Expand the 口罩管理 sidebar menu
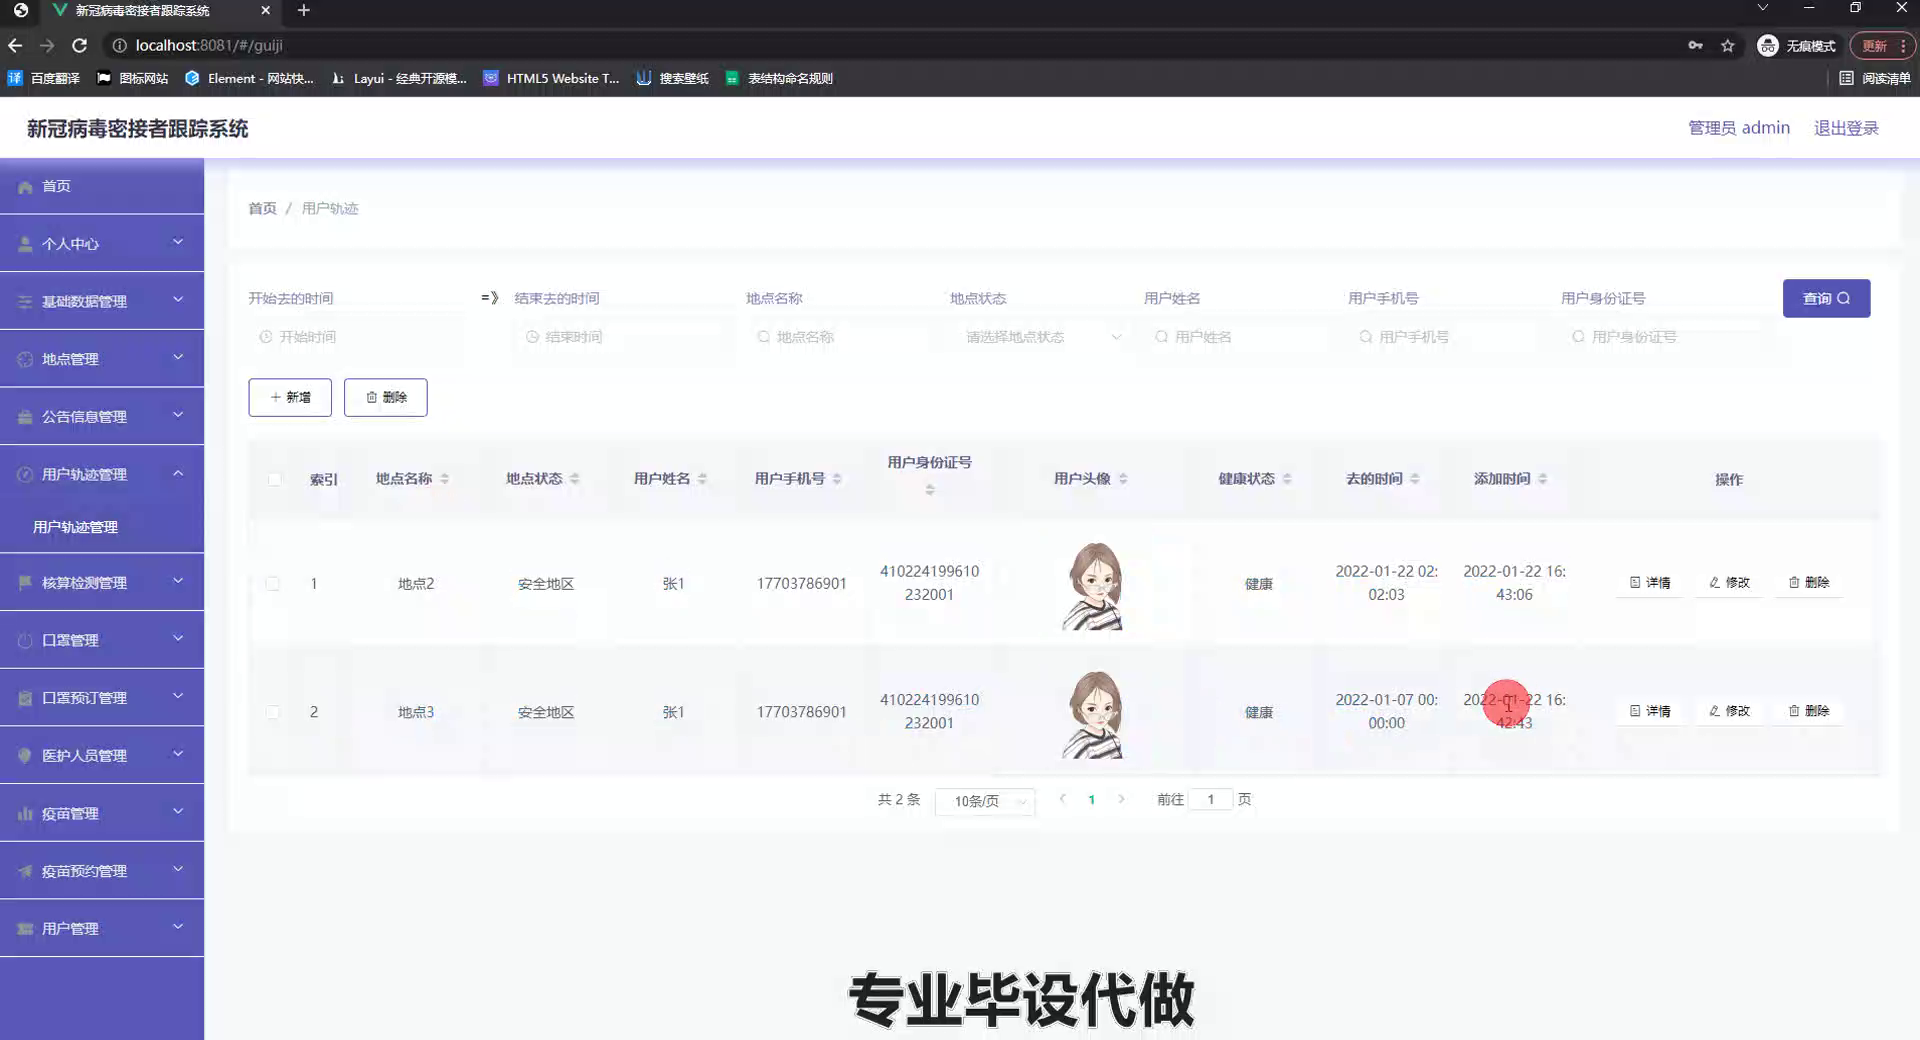The image size is (1920, 1040). (102, 640)
